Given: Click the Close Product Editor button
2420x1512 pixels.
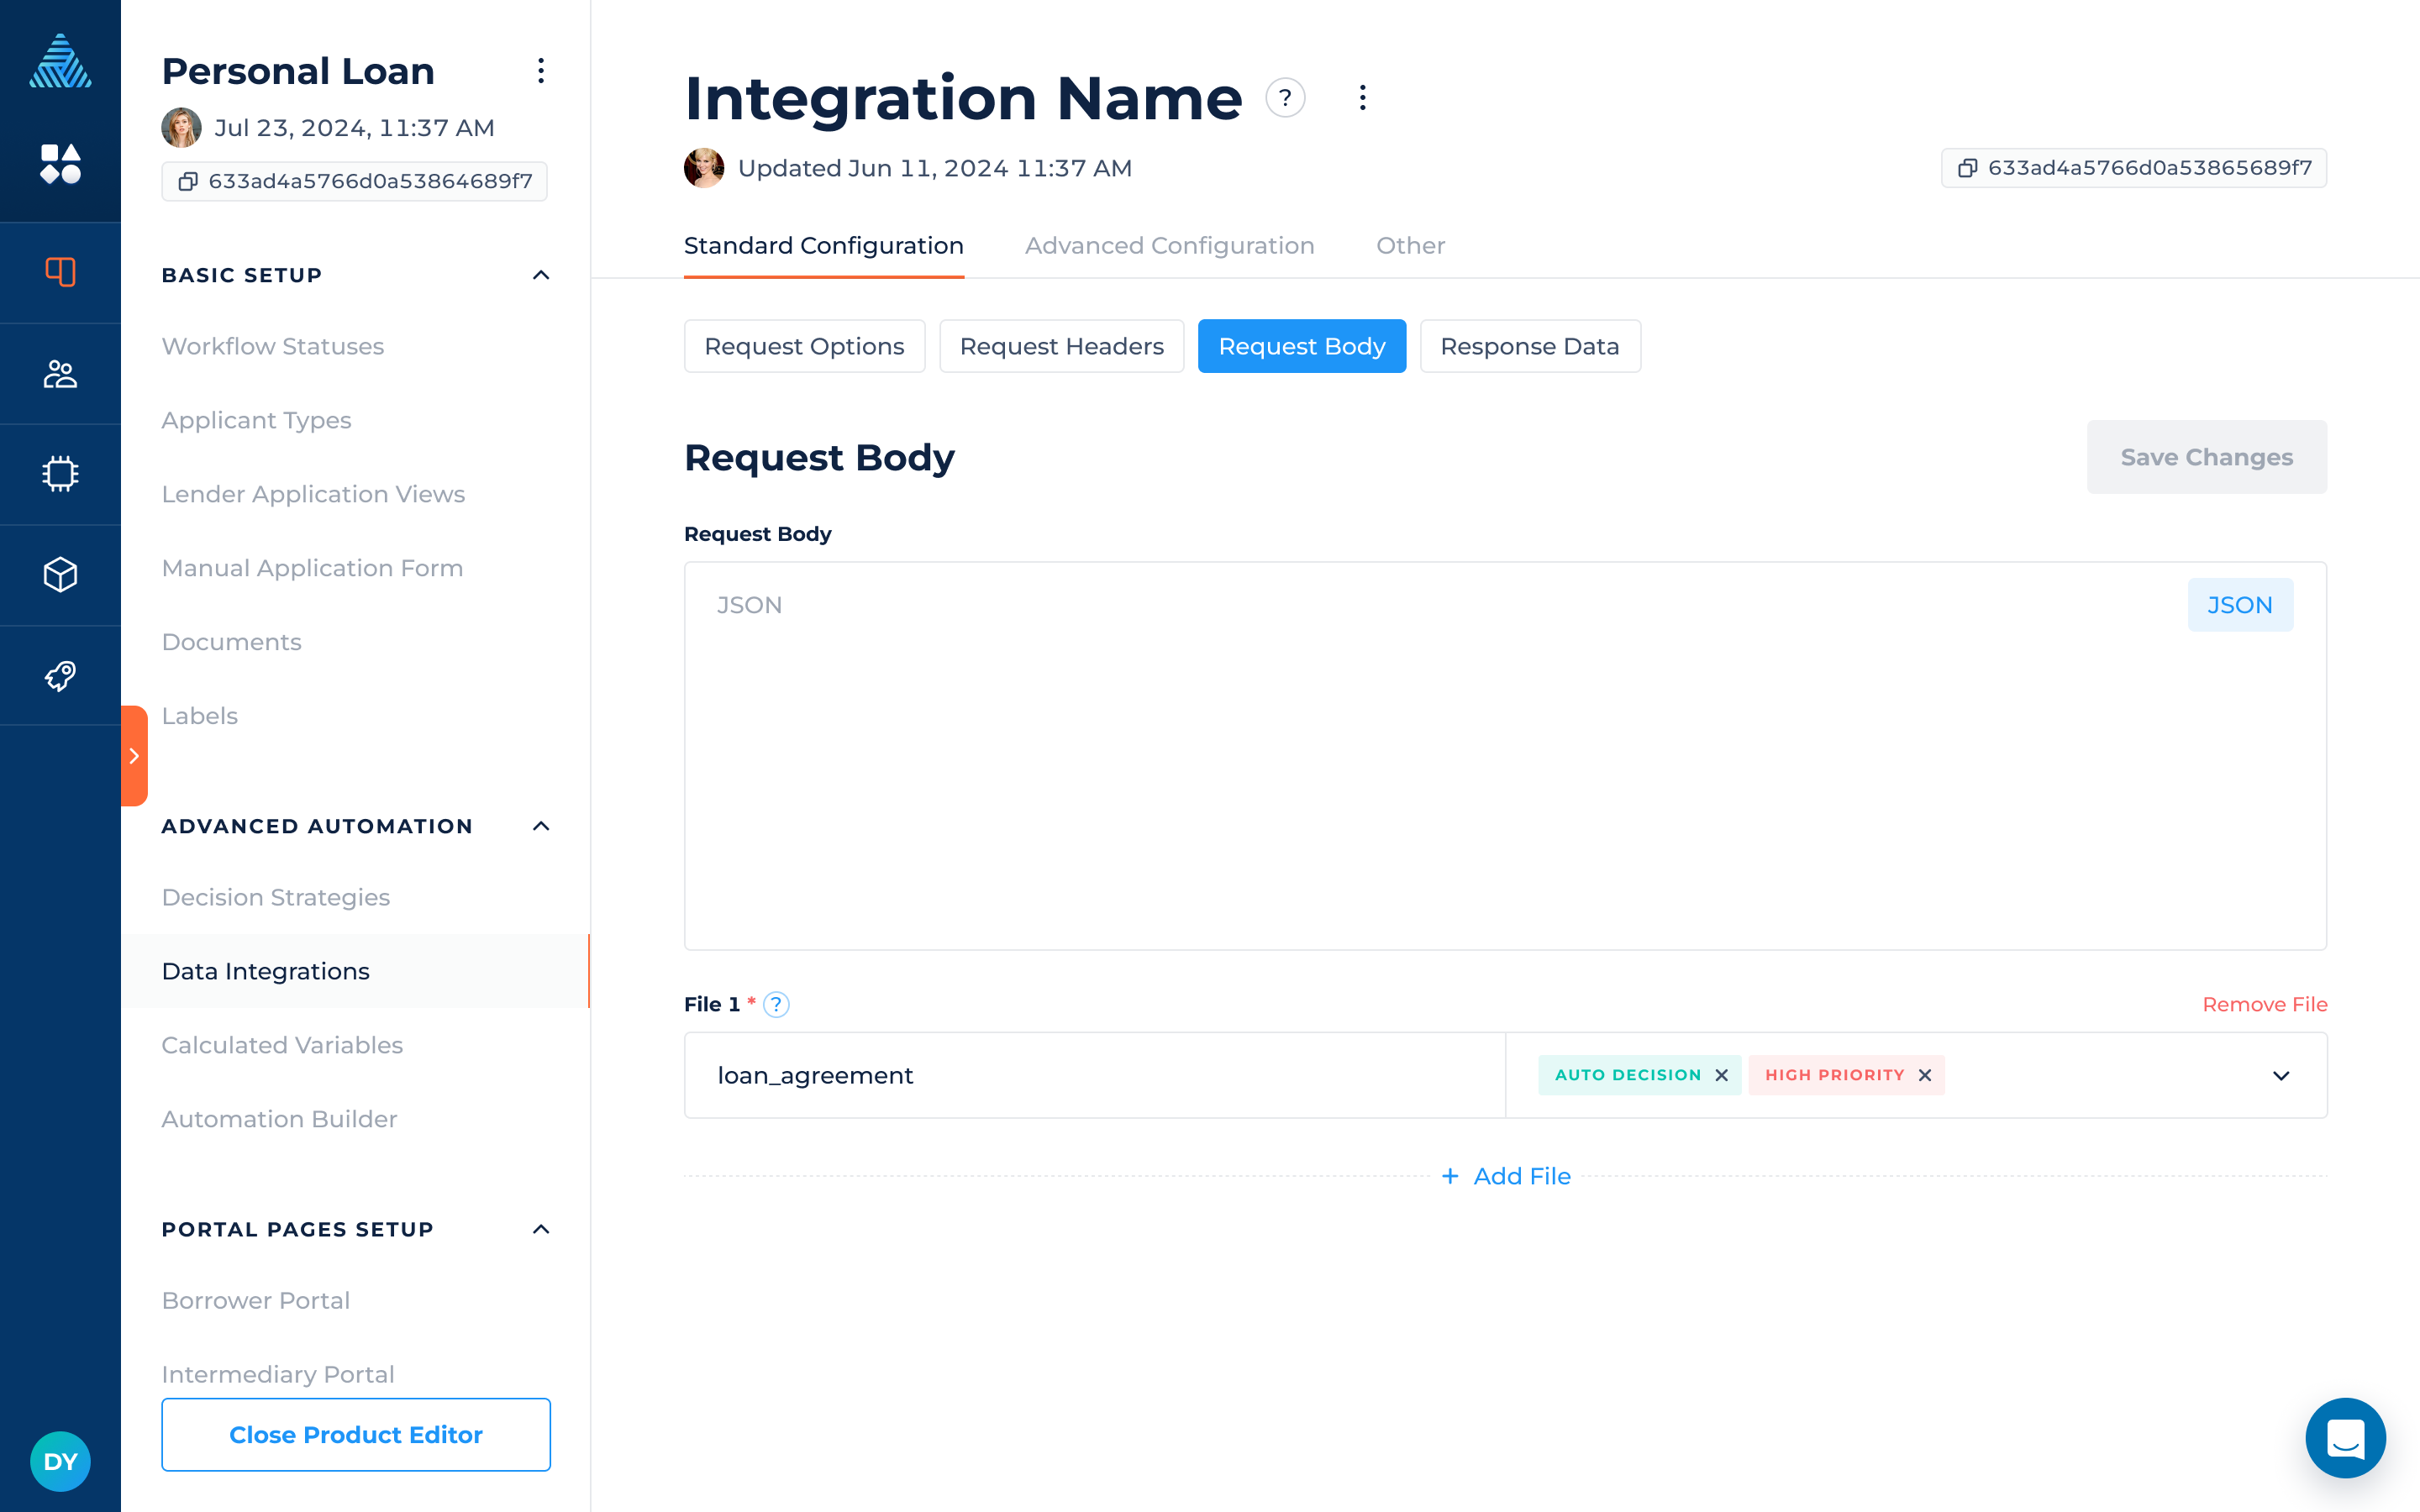Looking at the screenshot, I should point(356,1434).
